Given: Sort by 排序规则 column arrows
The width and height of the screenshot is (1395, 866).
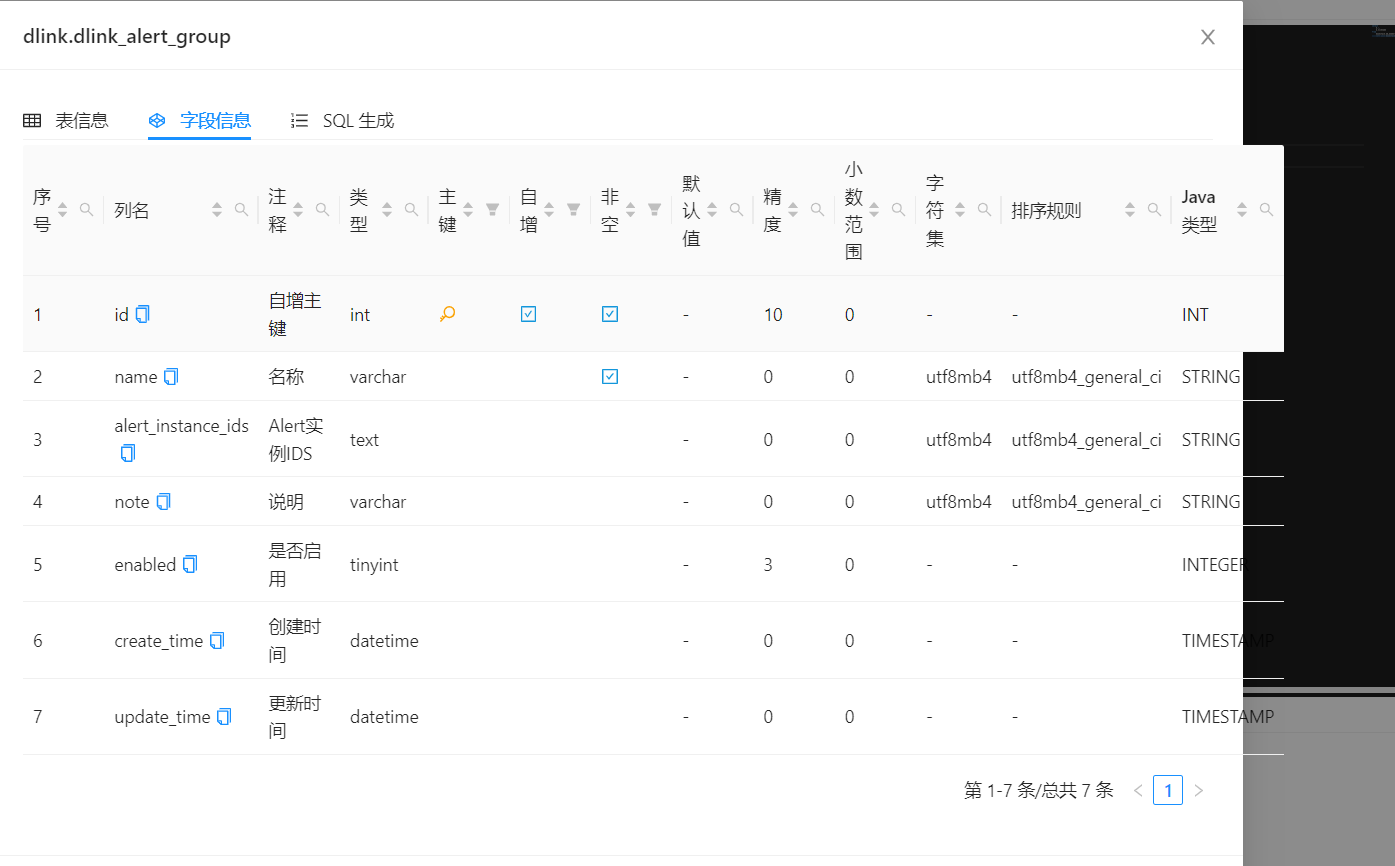Looking at the screenshot, I should 1130,210.
